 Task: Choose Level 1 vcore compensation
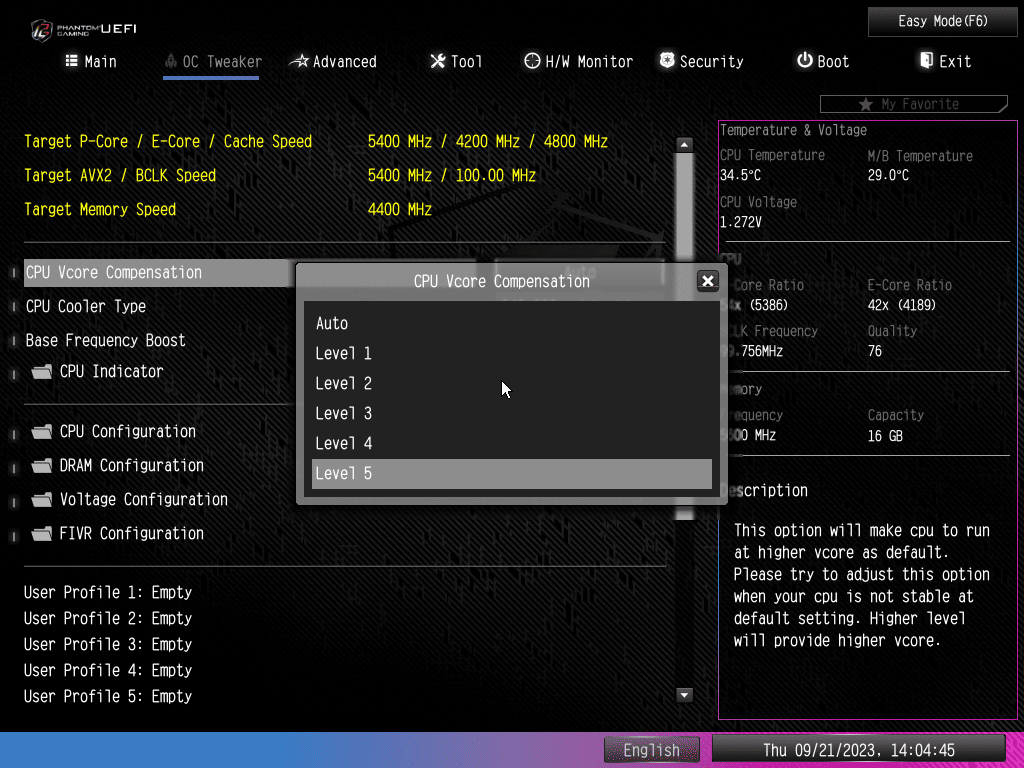pyautogui.click(x=343, y=353)
